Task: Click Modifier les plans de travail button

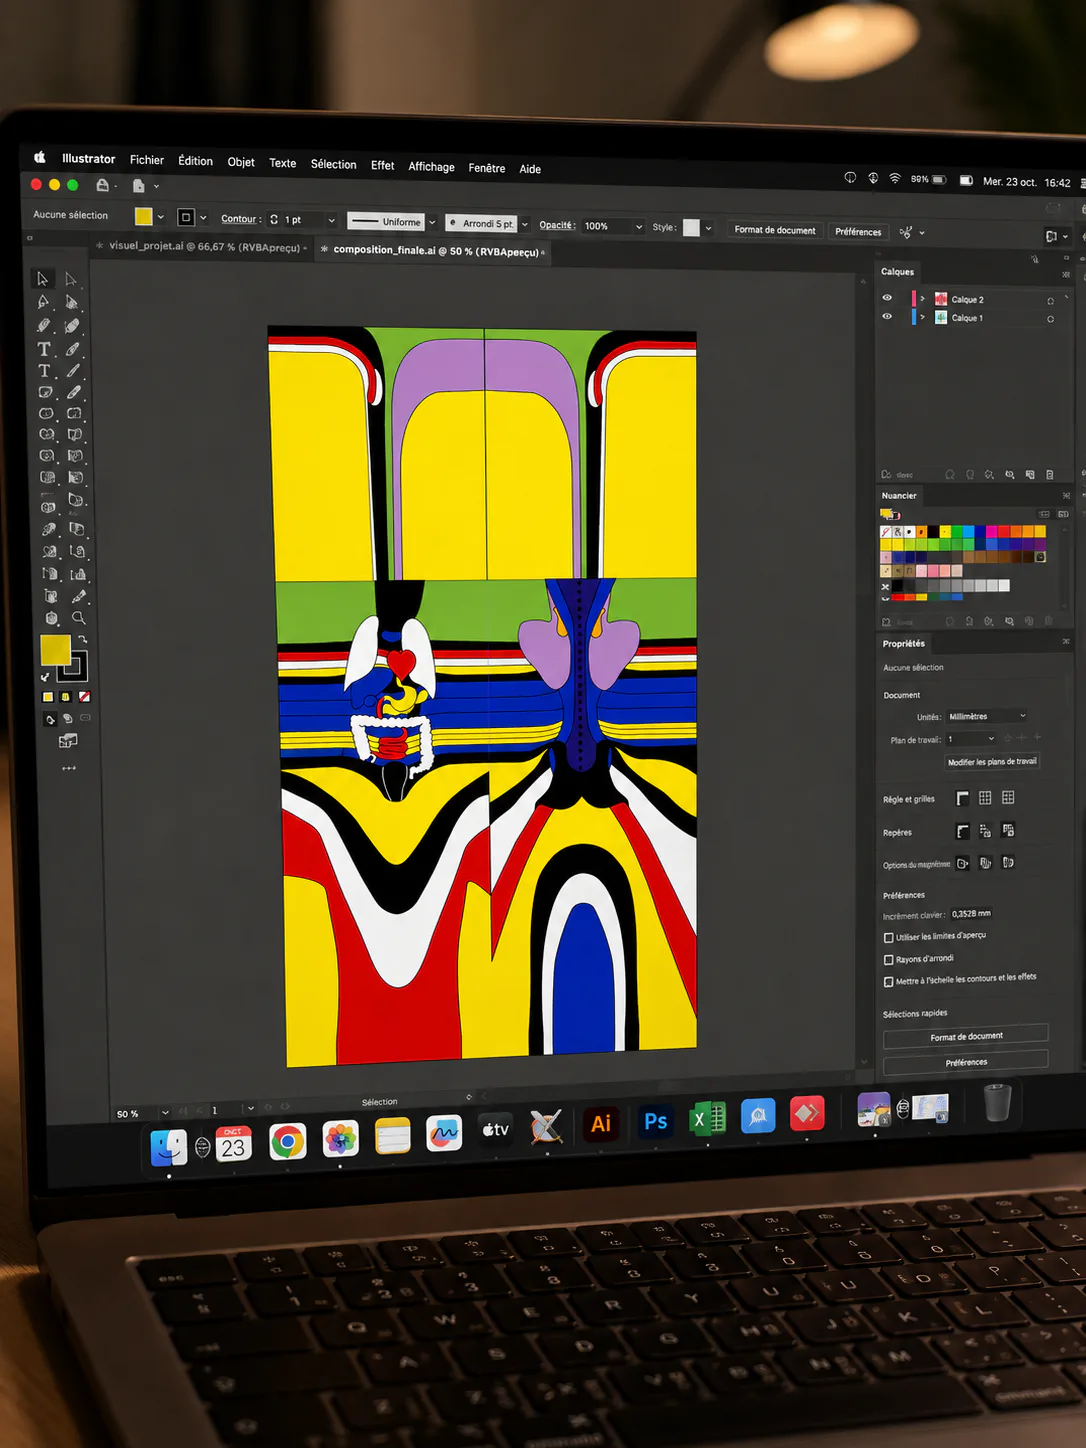Action: point(992,762)
